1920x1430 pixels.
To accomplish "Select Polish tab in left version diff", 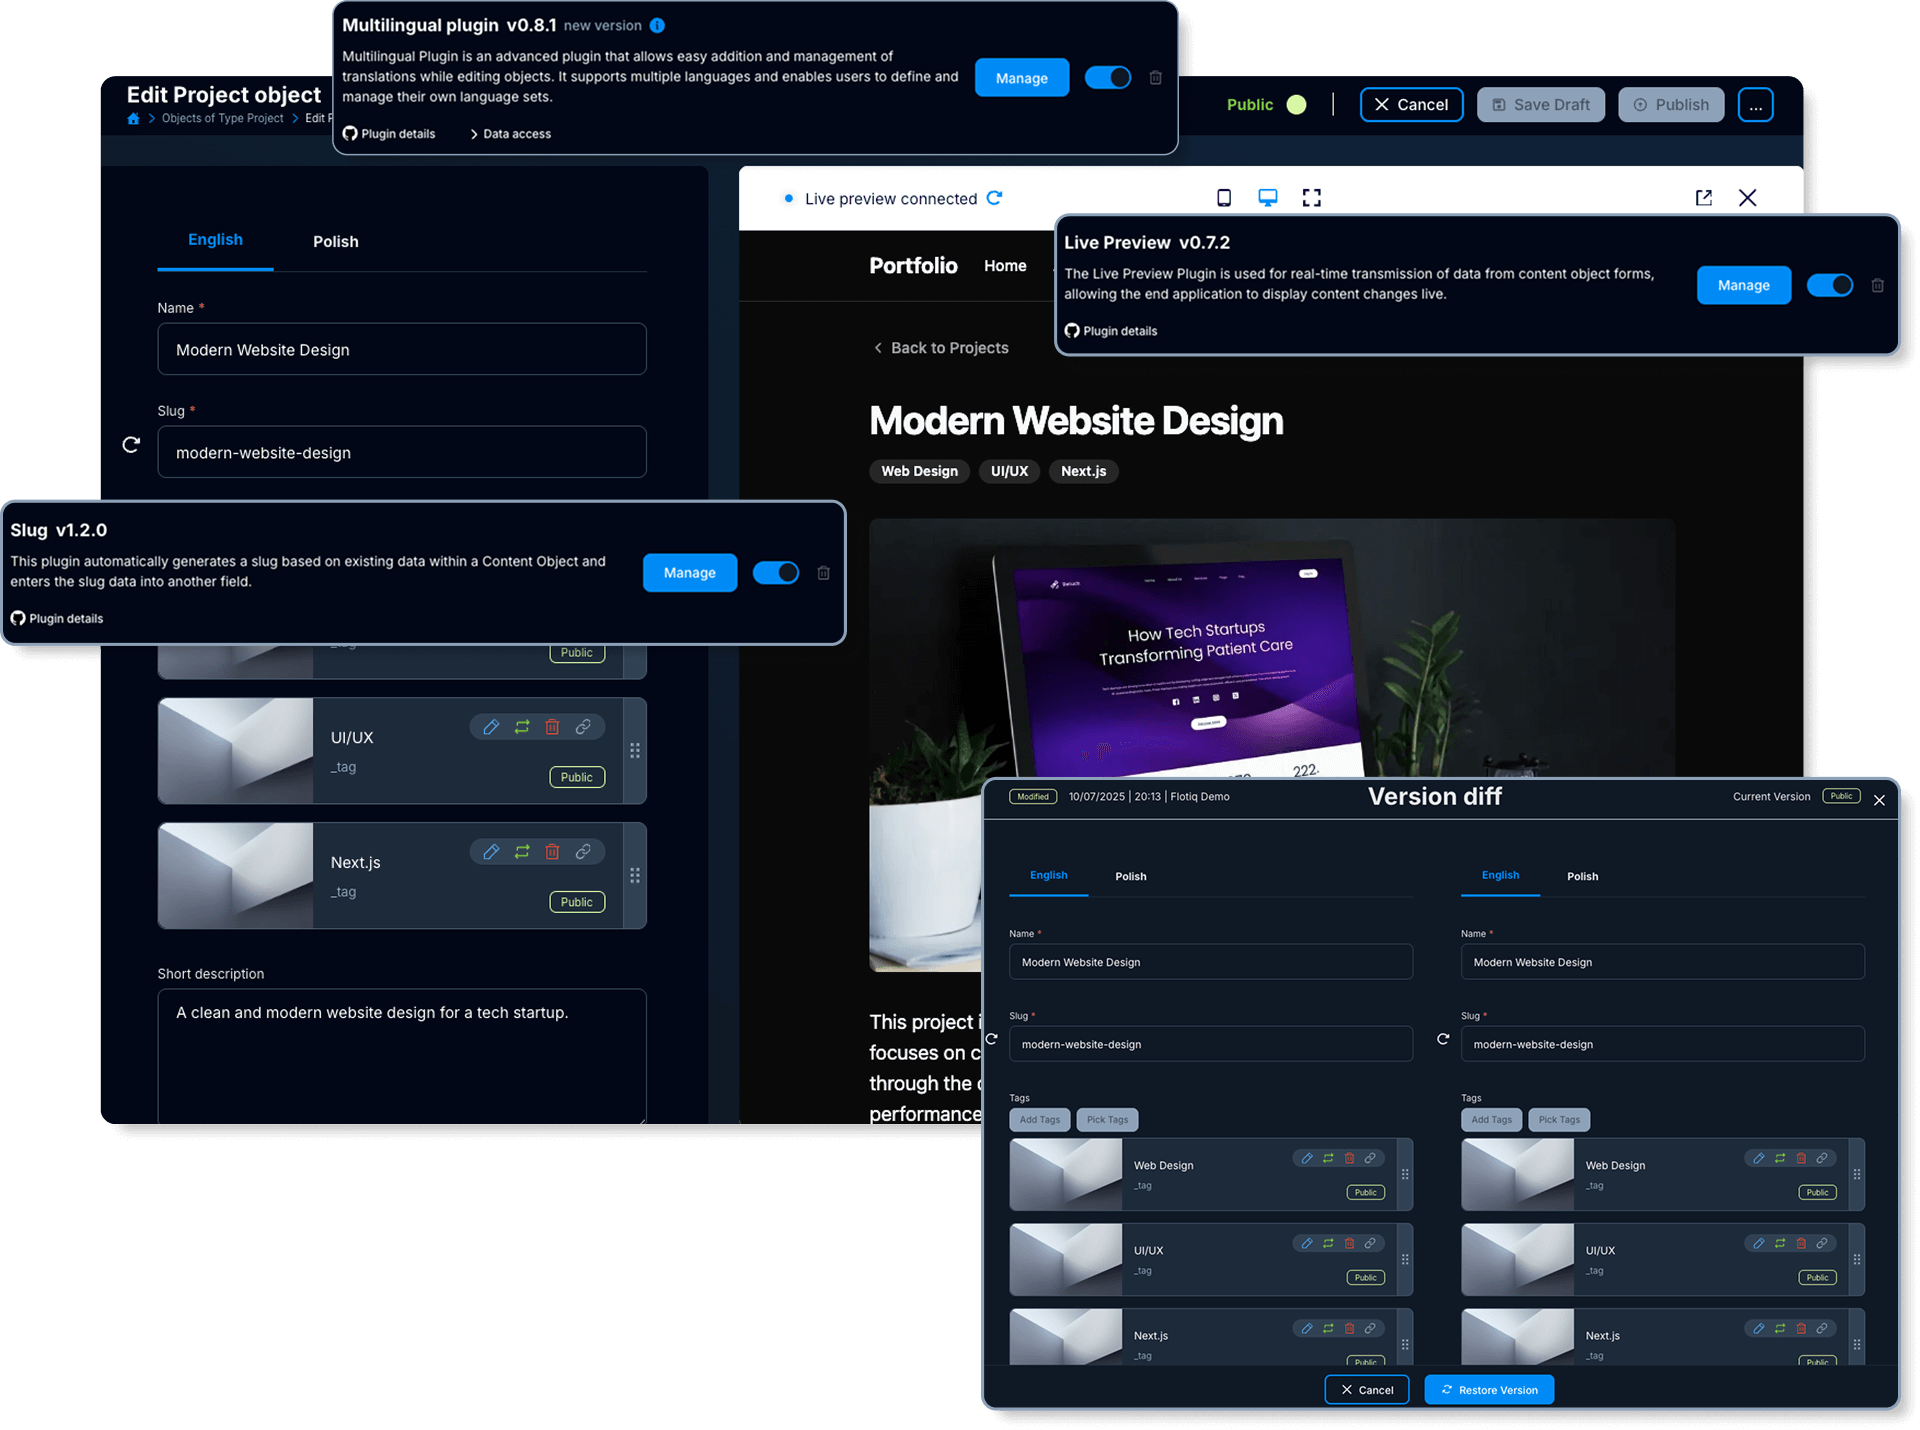I will (x=1130, y=877).
